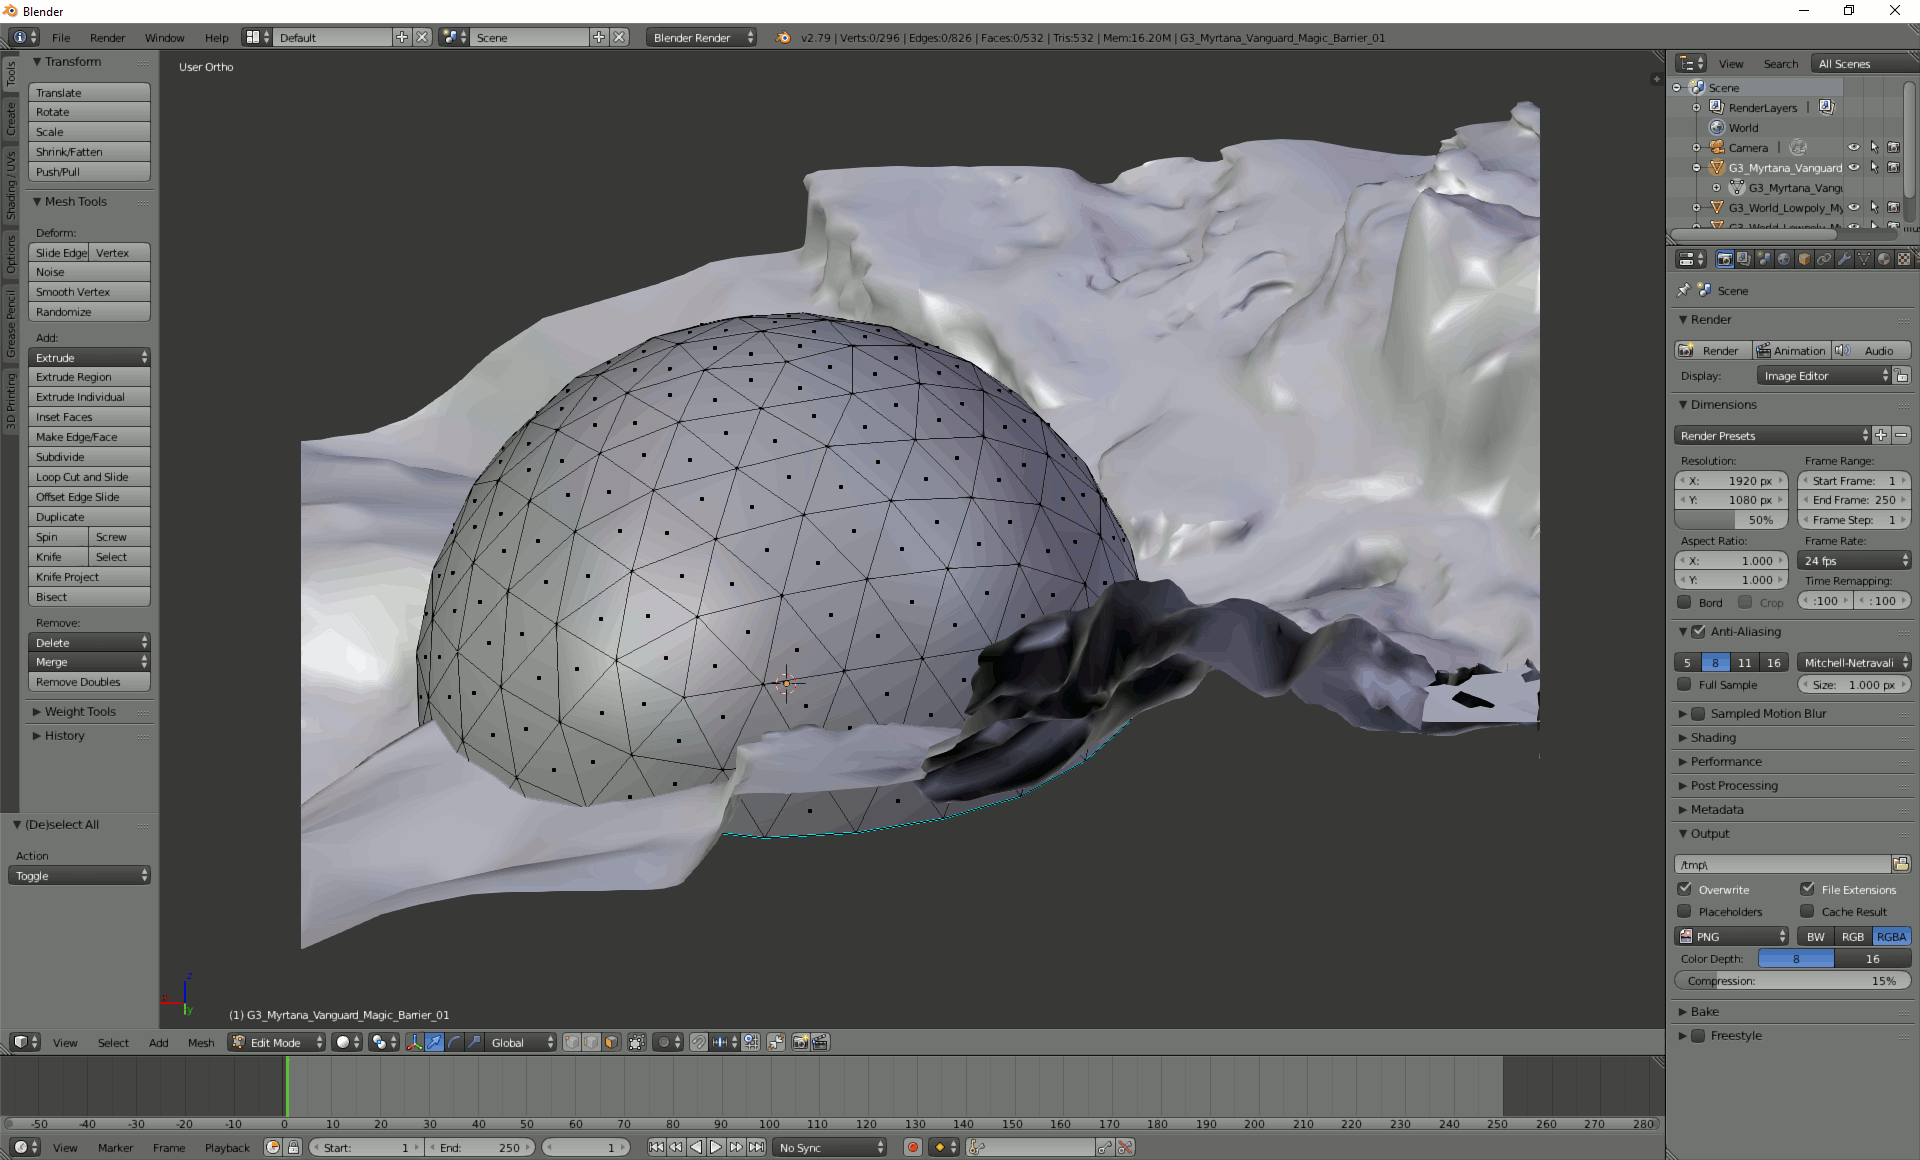Screen dimensions: 1920x1160
Task: Open the PNG file format dropdown
Action: [1732, 936]
